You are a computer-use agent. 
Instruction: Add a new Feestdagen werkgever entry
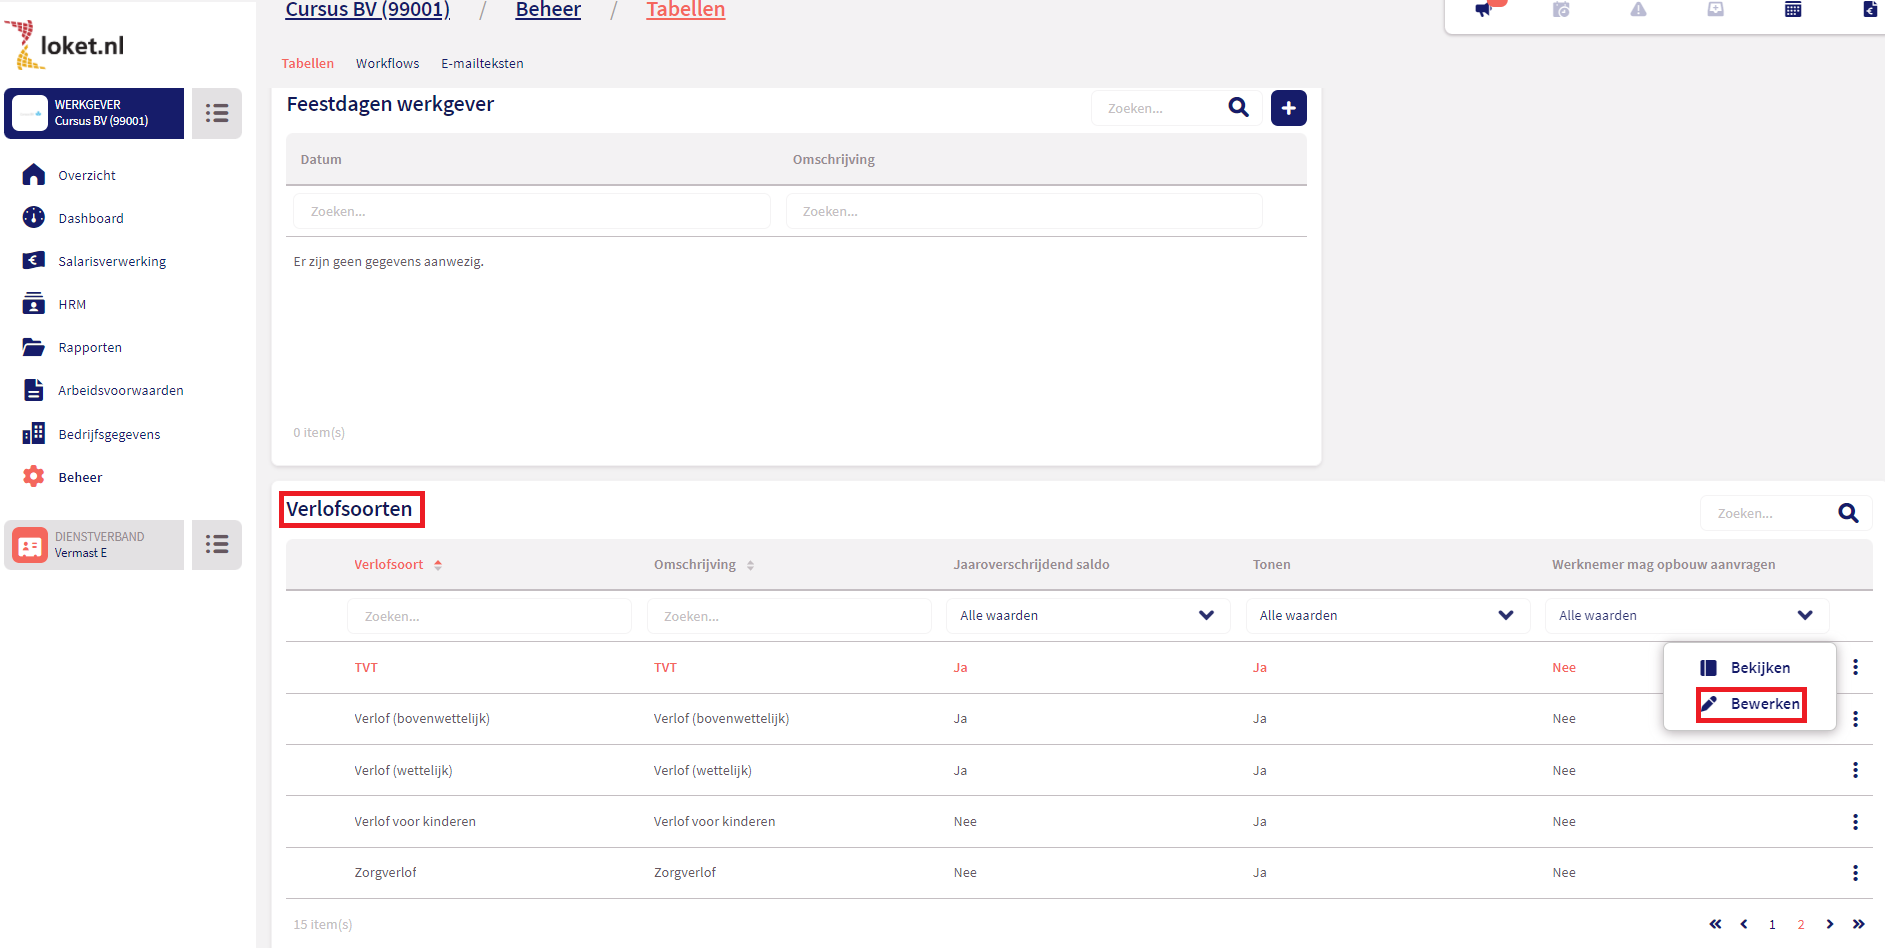pos(1288,108)
